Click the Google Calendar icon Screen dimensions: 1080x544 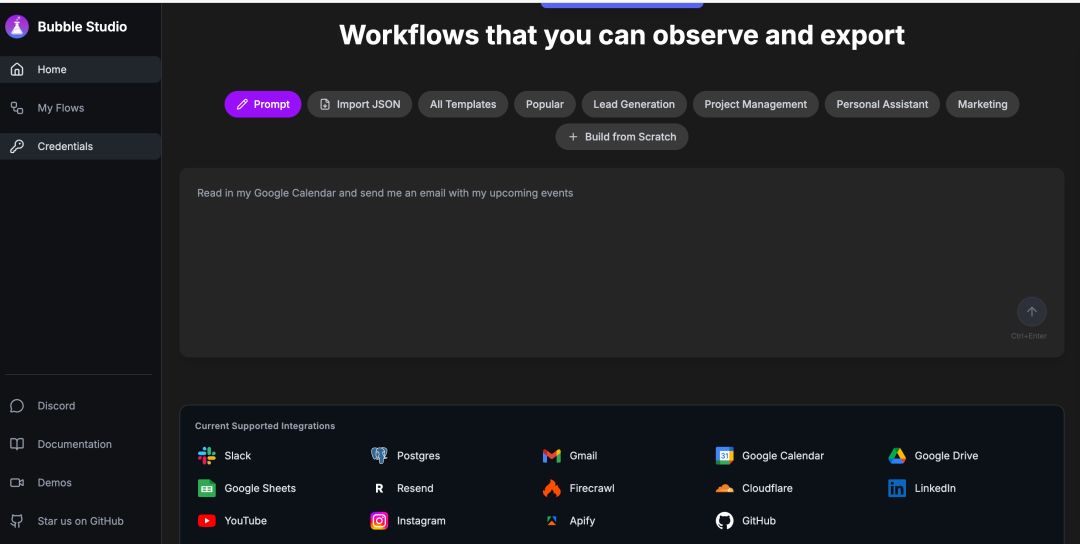(725, 455)
